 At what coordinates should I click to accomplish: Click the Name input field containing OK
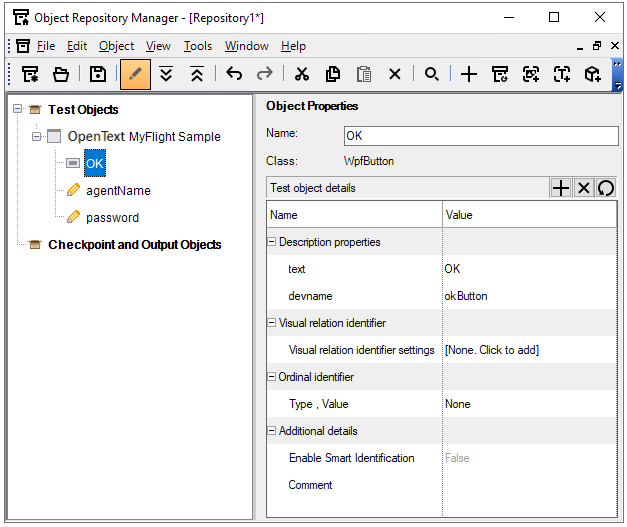(x=480, y=136)
